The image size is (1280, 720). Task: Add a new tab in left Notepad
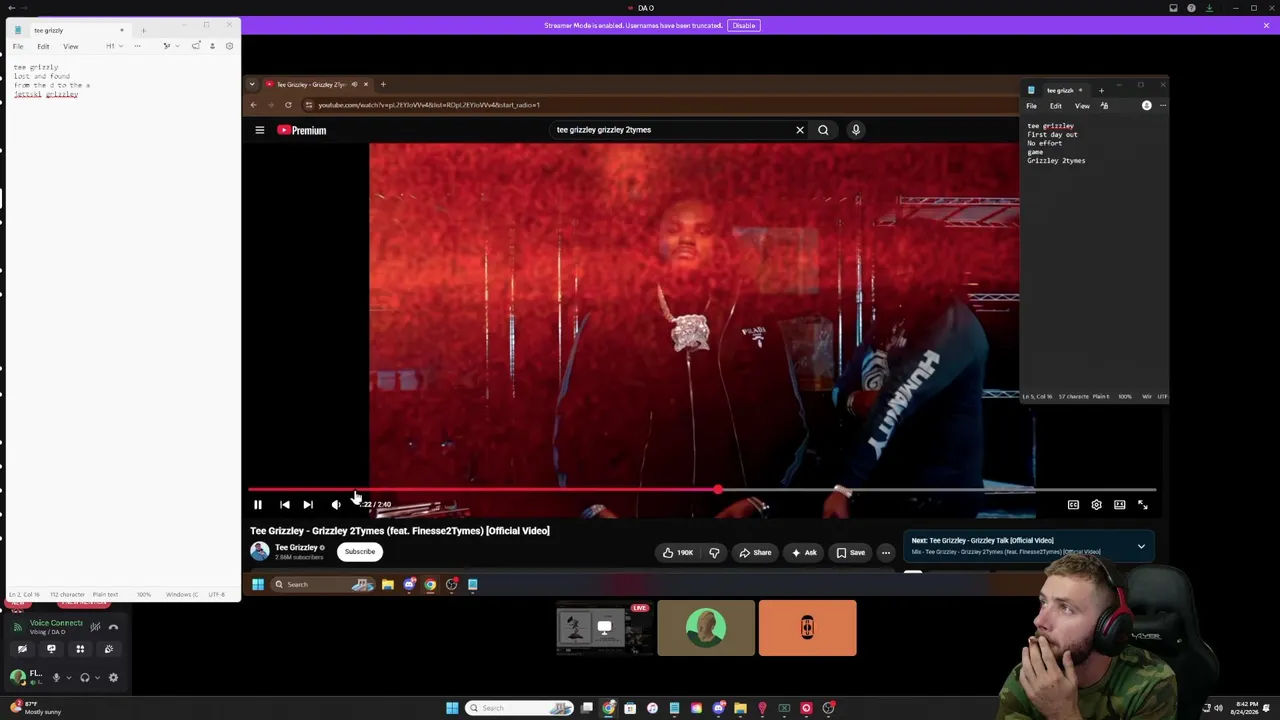point(143,30)
